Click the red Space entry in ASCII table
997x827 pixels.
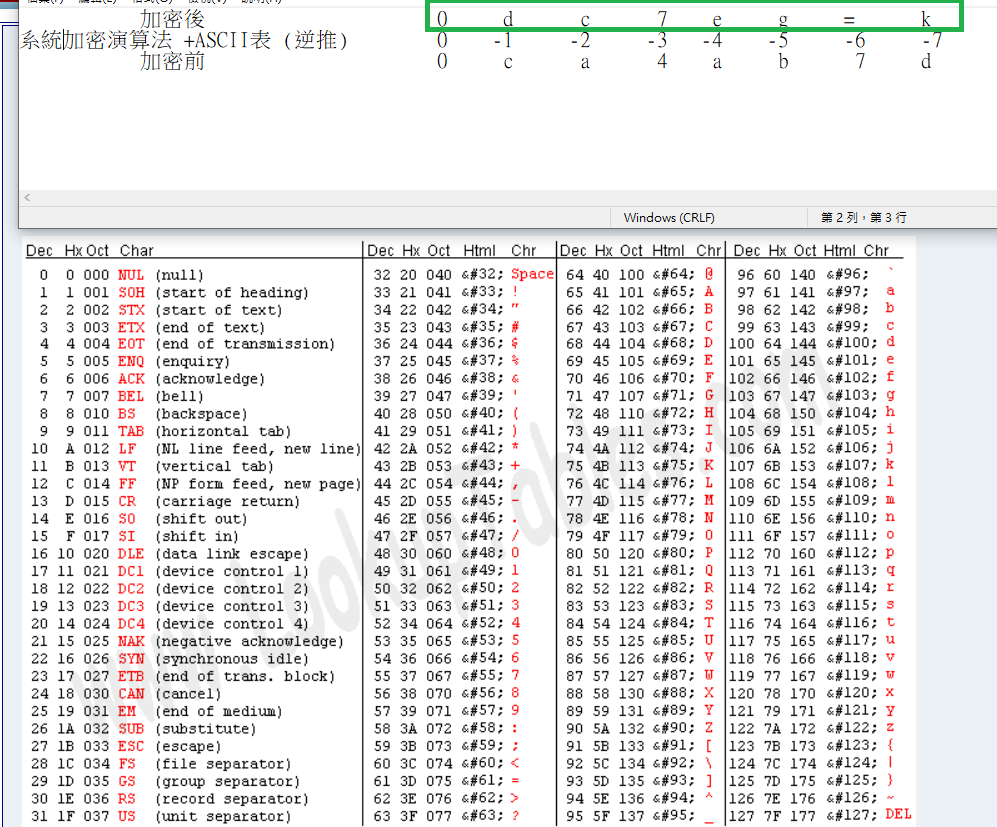click(532, 274)
